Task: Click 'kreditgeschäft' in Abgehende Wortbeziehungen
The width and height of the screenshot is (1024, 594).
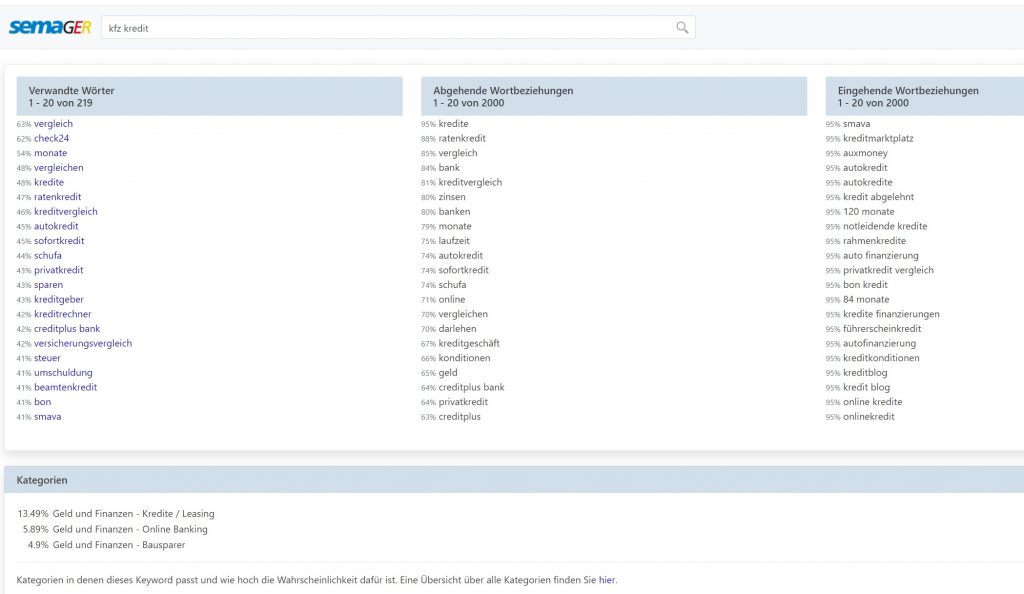Action: (469, 343)
